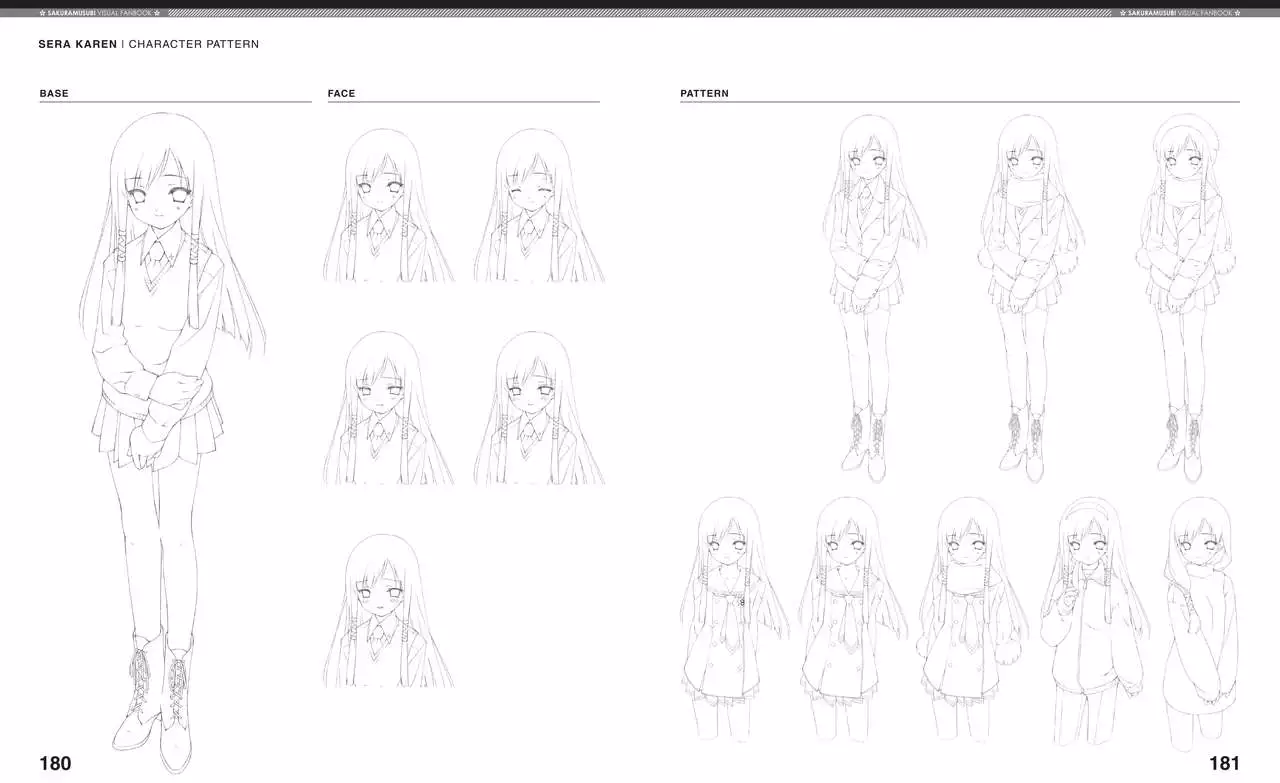Click the CHARACTER PATTERN title text

(194, 45)
